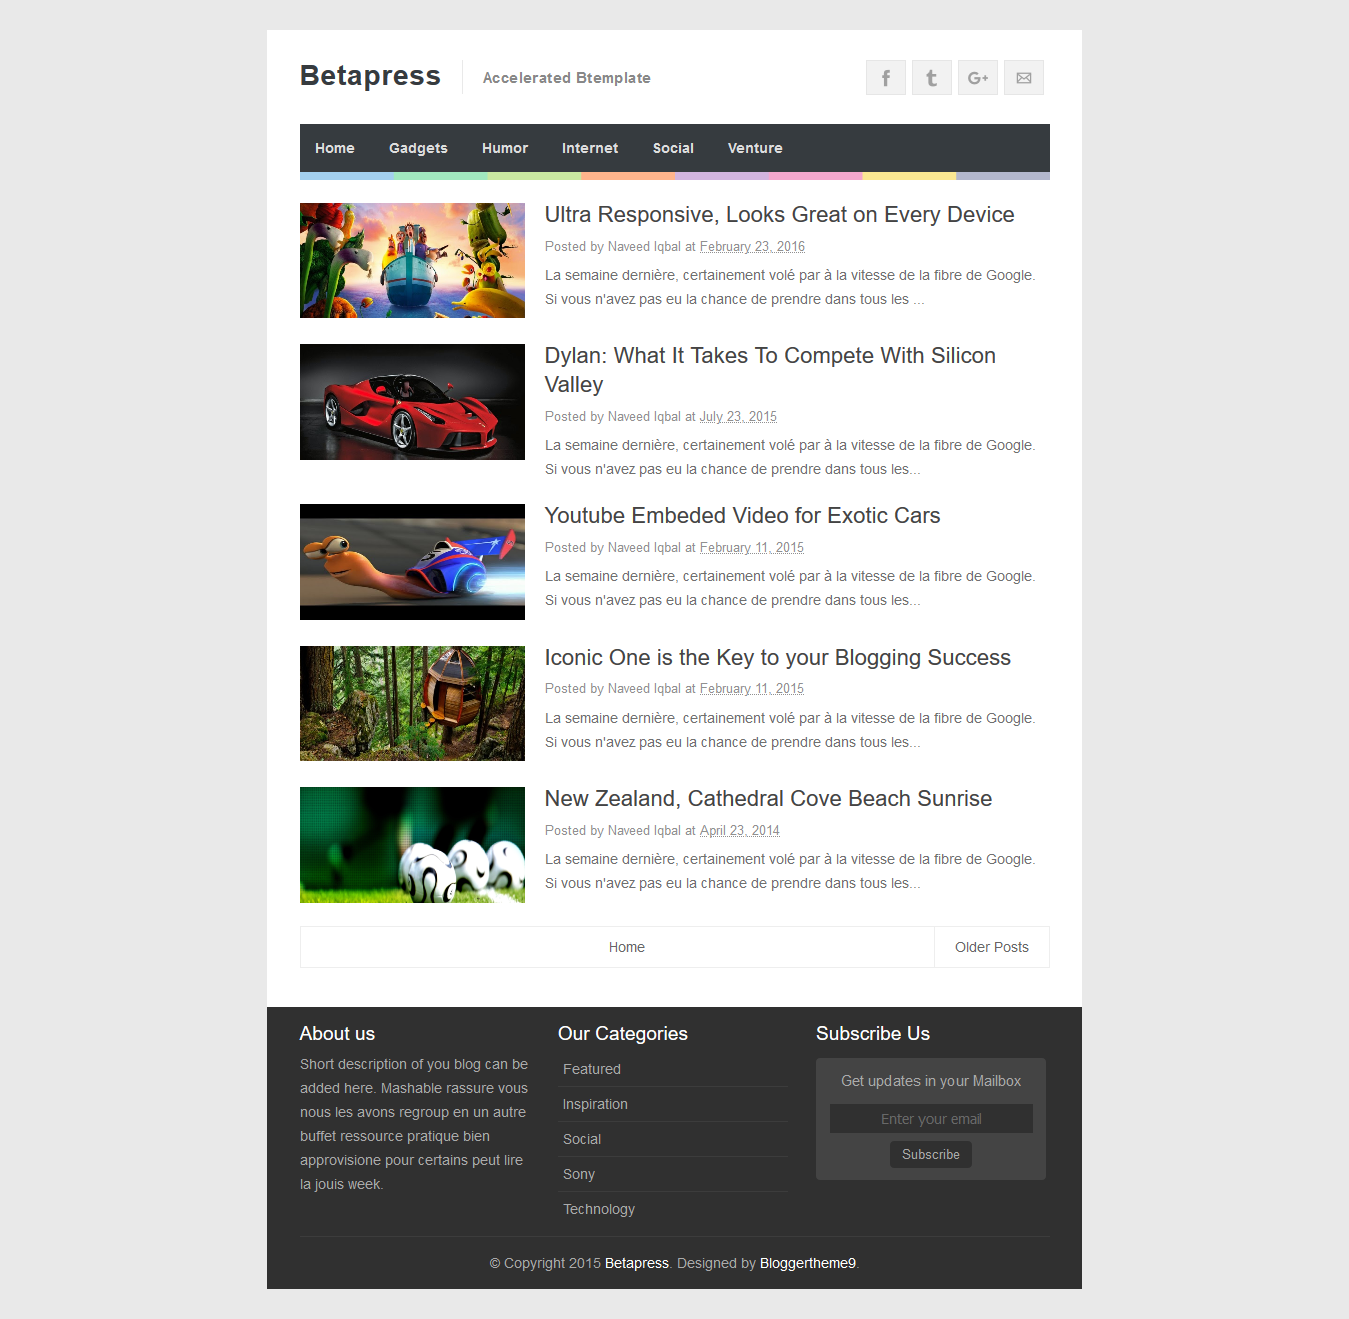Click the About us heading
This screenshot has width=1349, height=1319.
point(338,1034)
